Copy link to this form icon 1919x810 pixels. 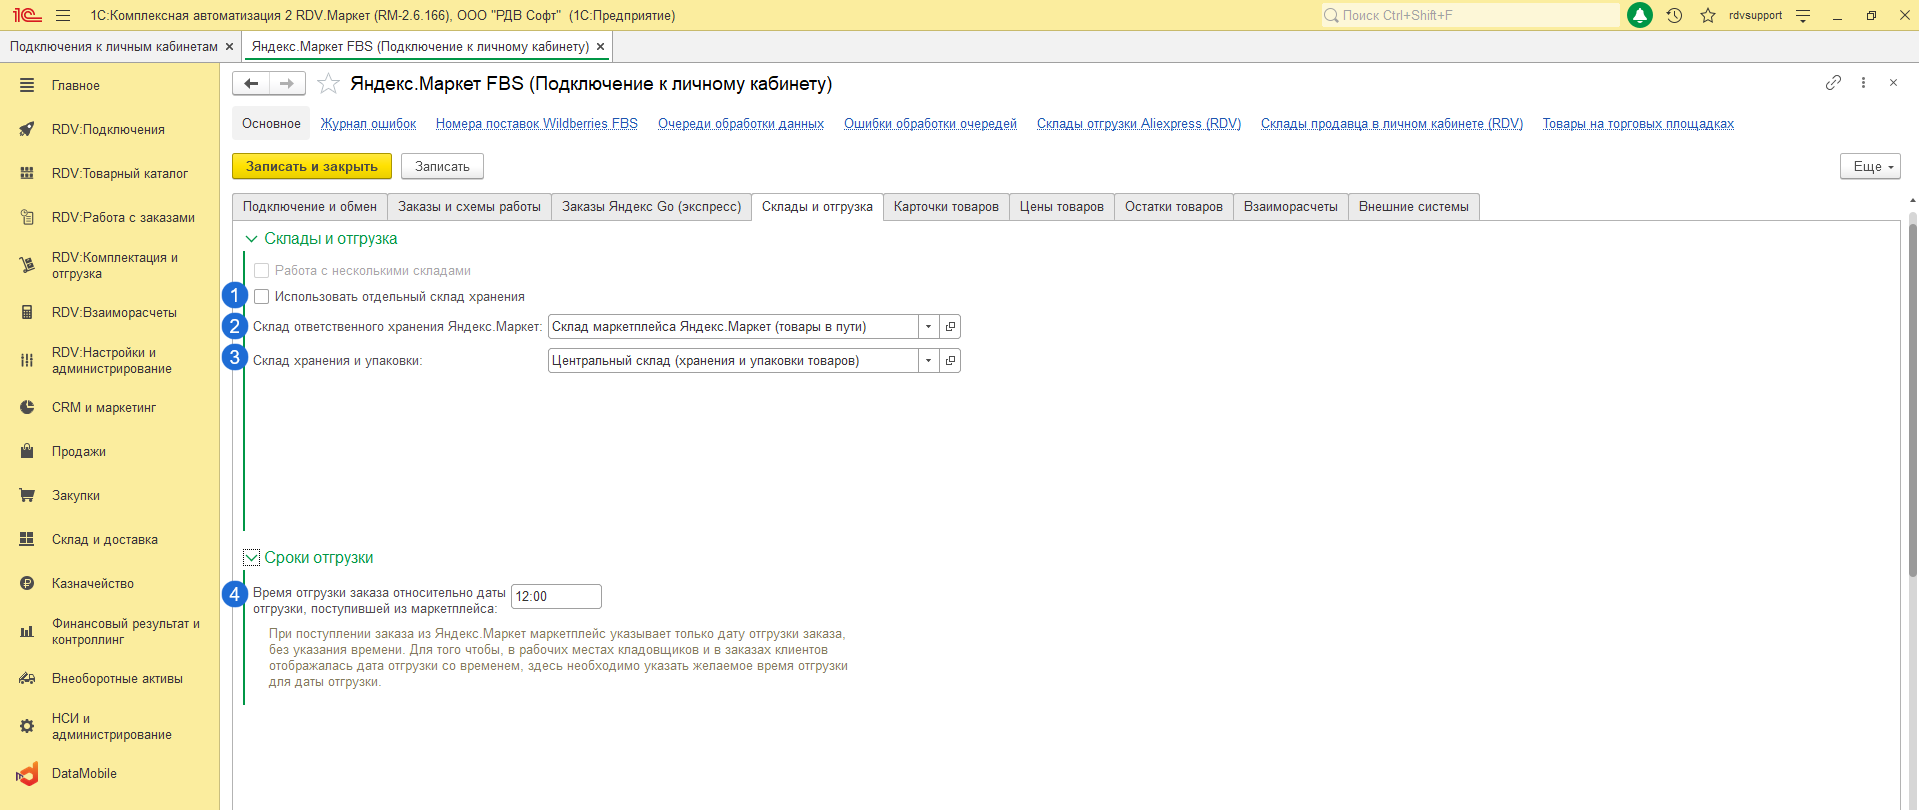pos(1833,83)
